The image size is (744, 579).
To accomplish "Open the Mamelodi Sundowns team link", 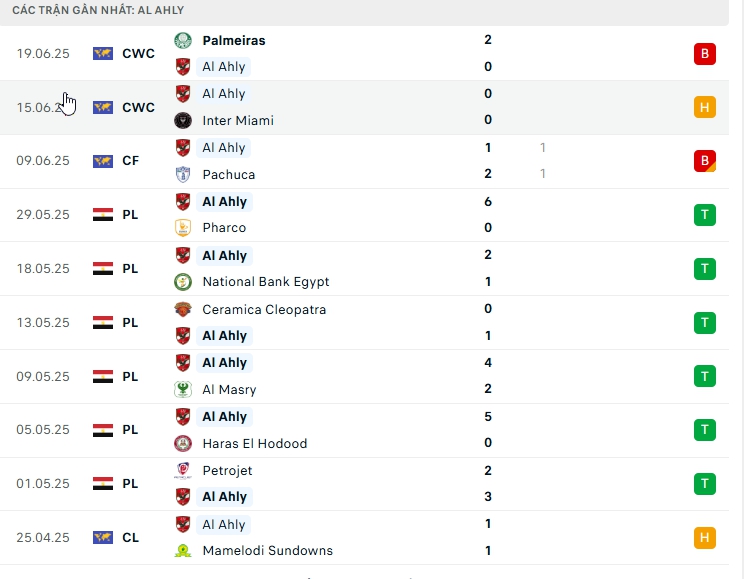I will pyautogui.click(x=267, y=550).
